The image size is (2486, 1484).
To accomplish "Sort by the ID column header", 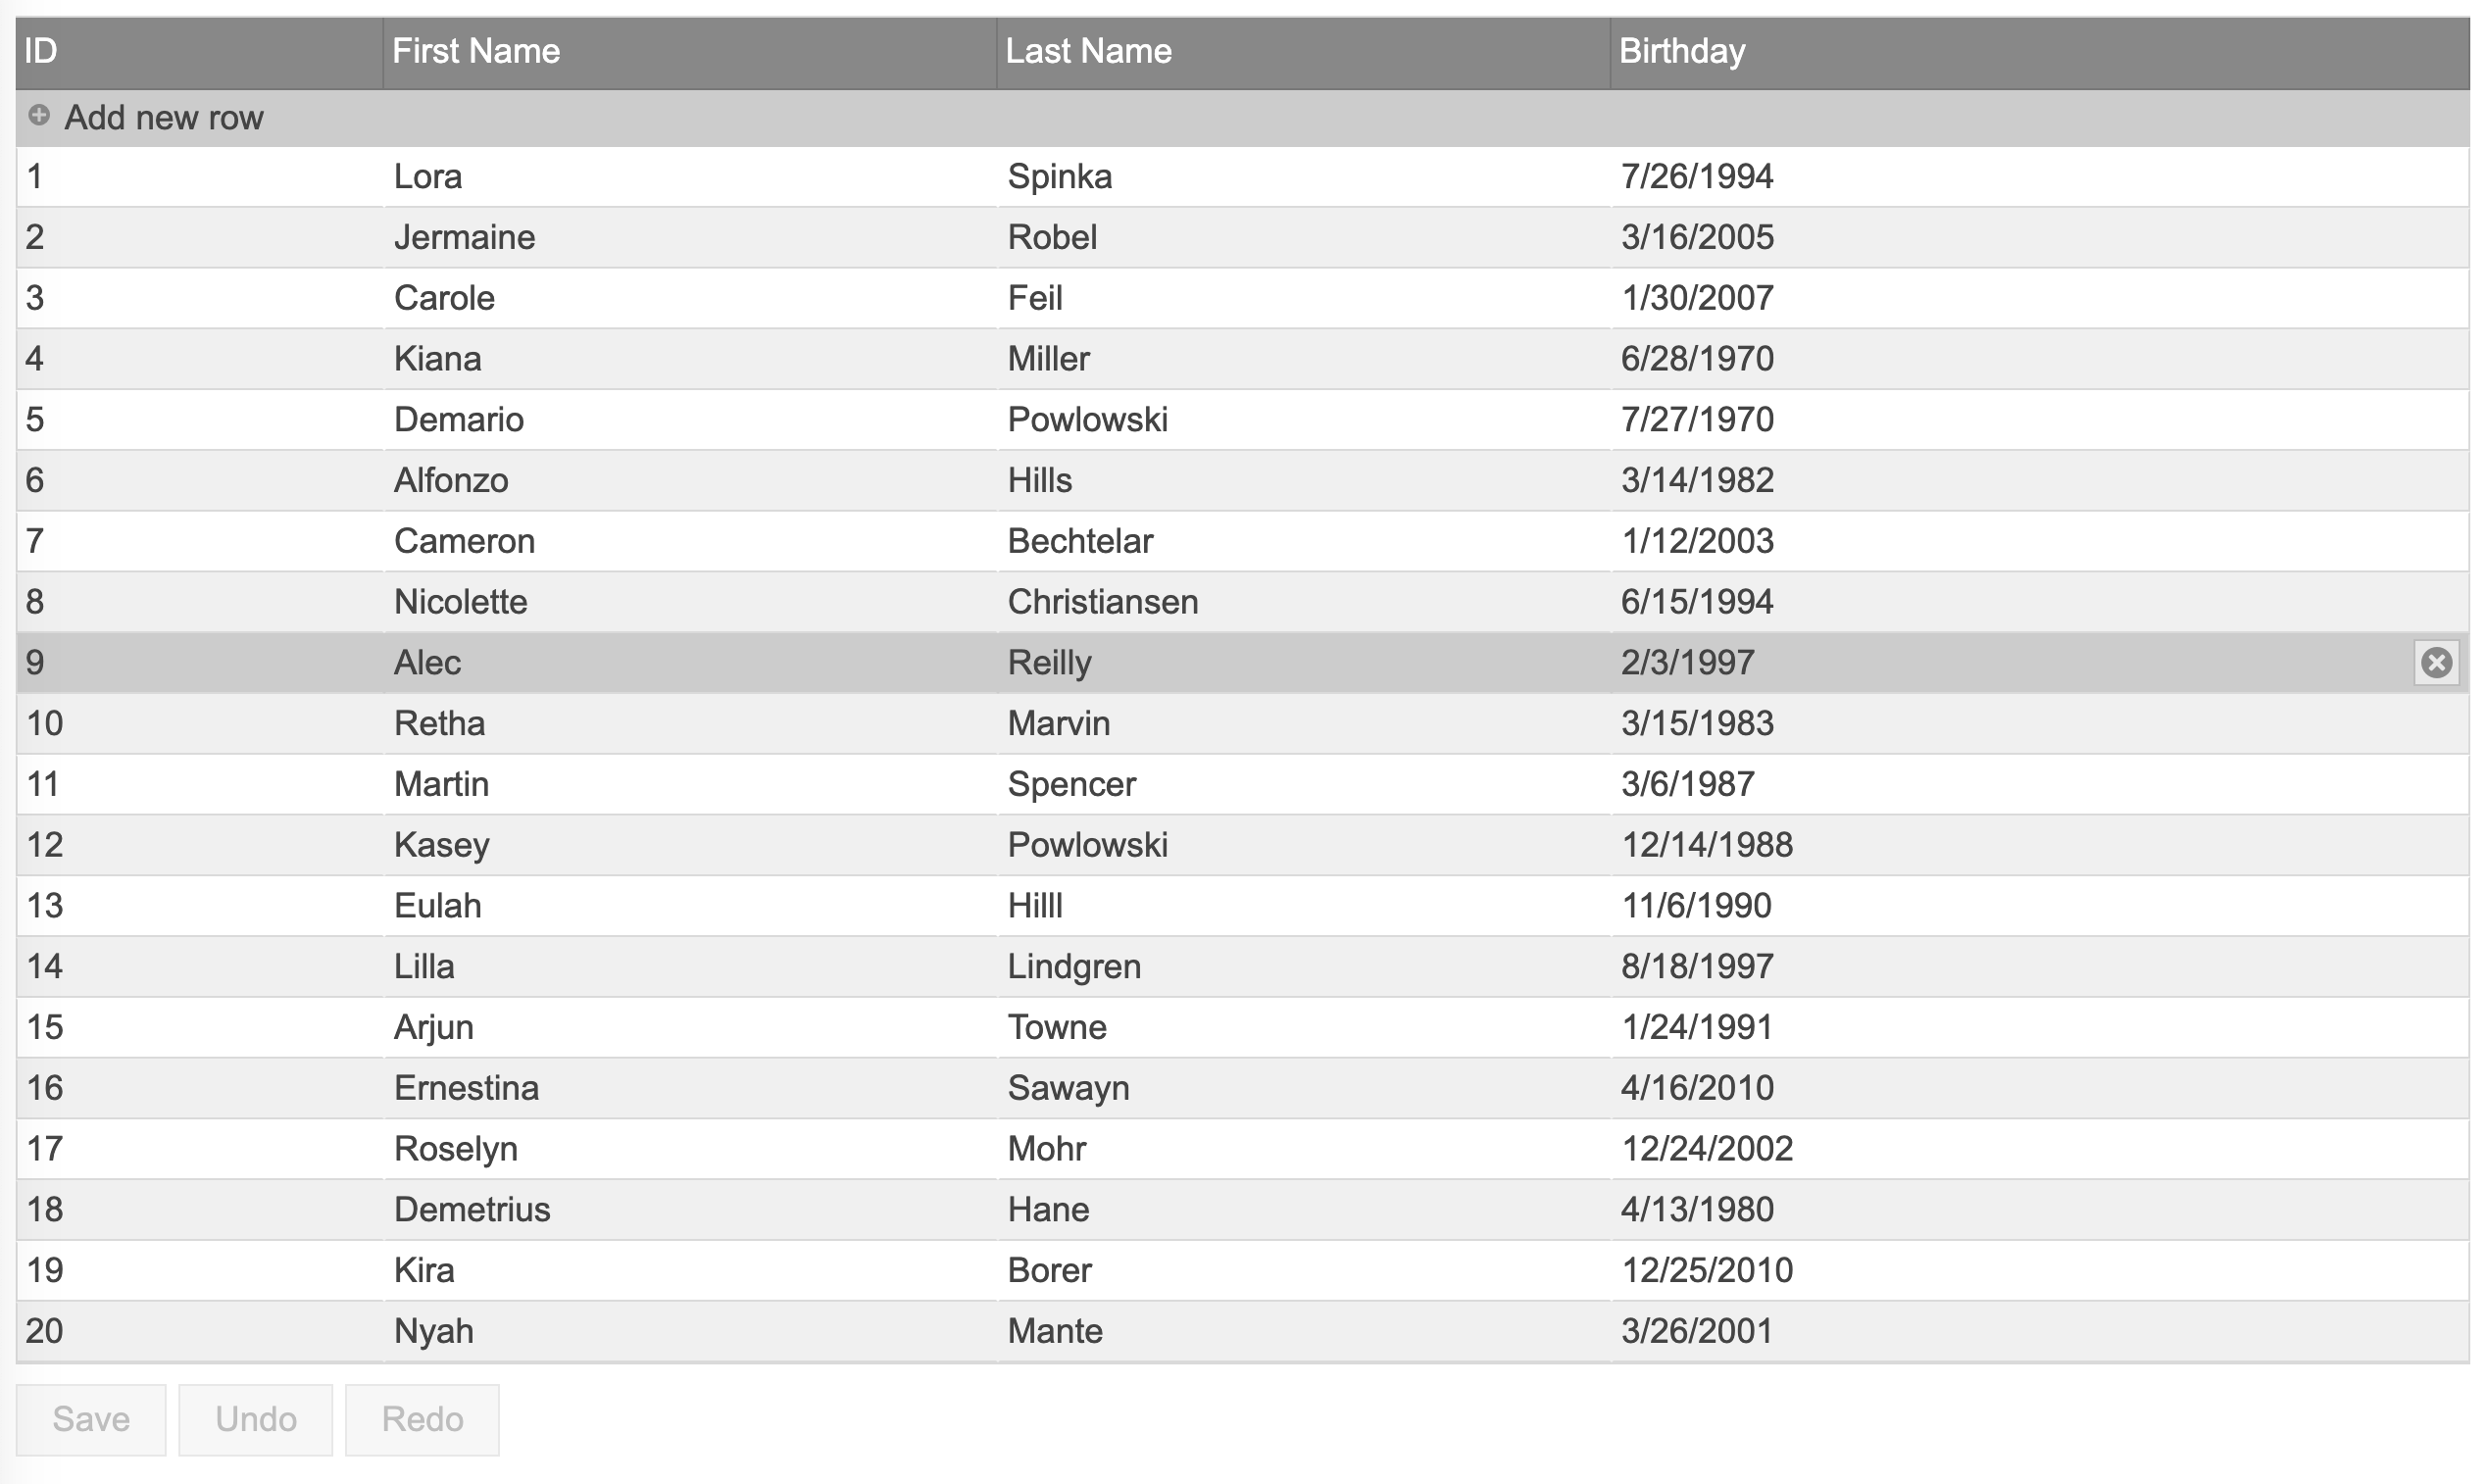I will 41,51.
